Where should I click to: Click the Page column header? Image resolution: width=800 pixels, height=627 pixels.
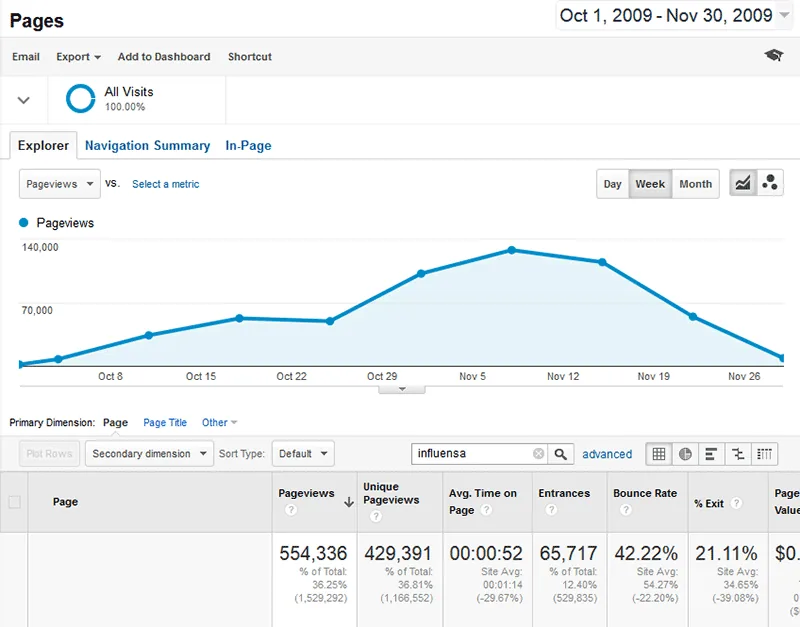pyautogui.click(x=65, y=501)
